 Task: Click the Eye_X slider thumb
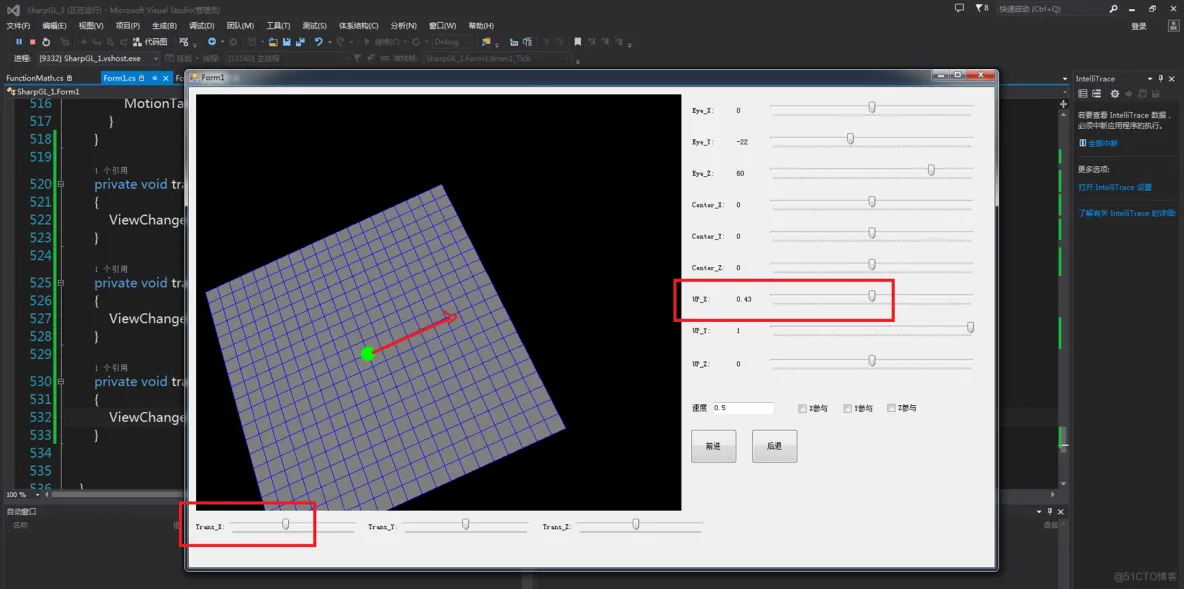coord(872,107)
